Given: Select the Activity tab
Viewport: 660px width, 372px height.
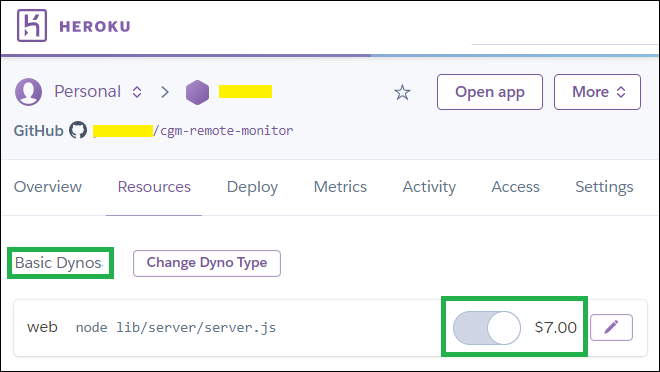Looking at the screenshot, I should coord(429,187).
